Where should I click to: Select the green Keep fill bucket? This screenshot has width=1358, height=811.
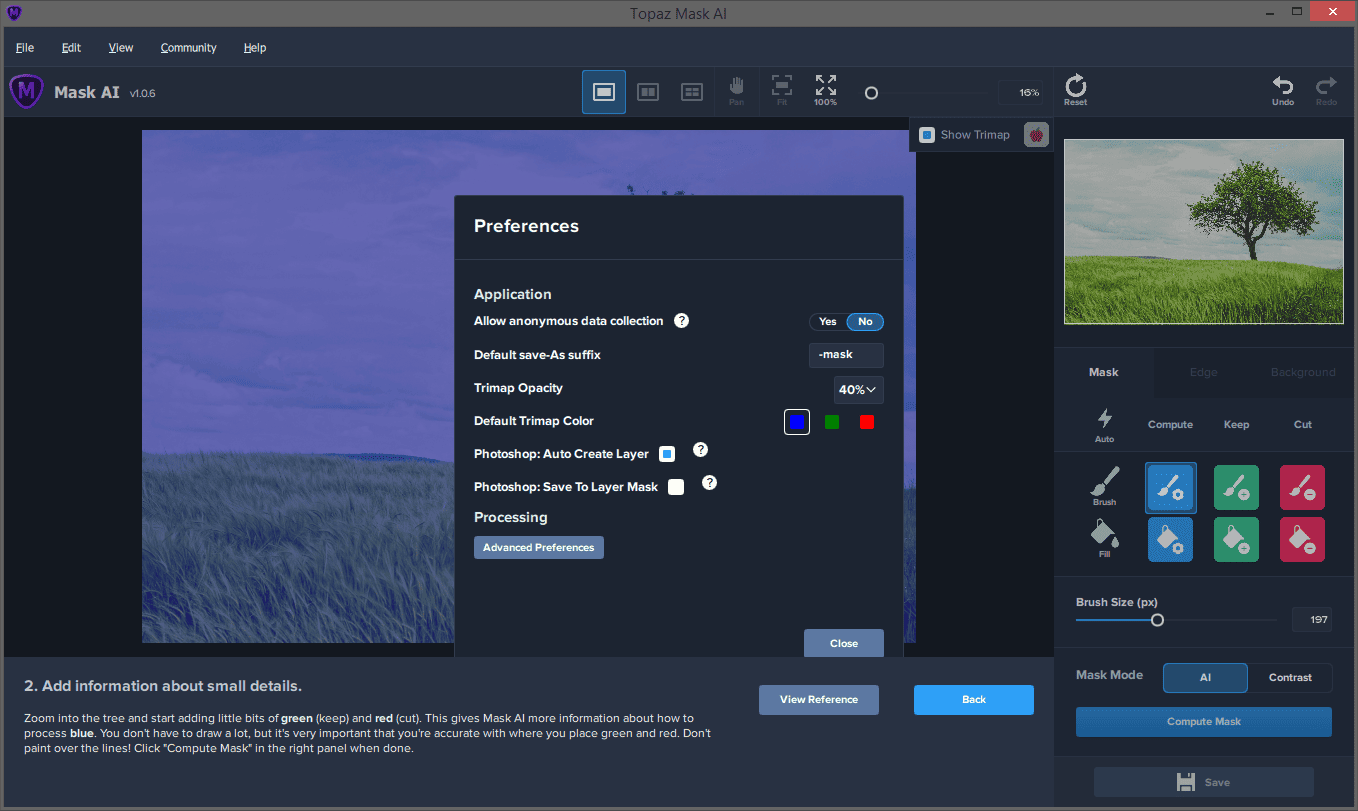[1236, 540]
